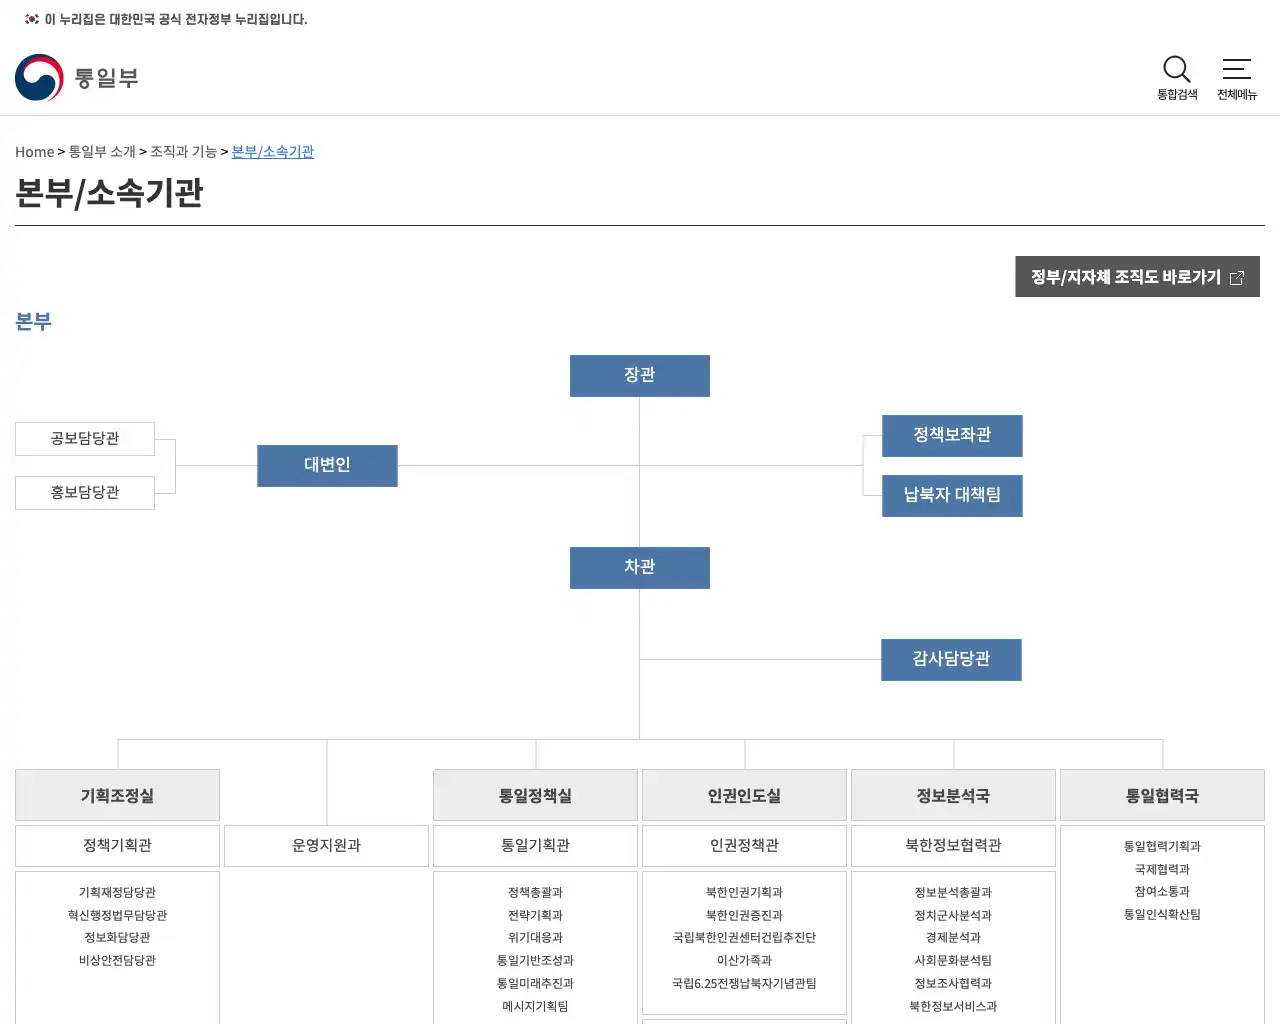The width and height of the screenshot is (1280, 1024).
Task: Click 통일인식확산팀 text
Action: 1162,914
